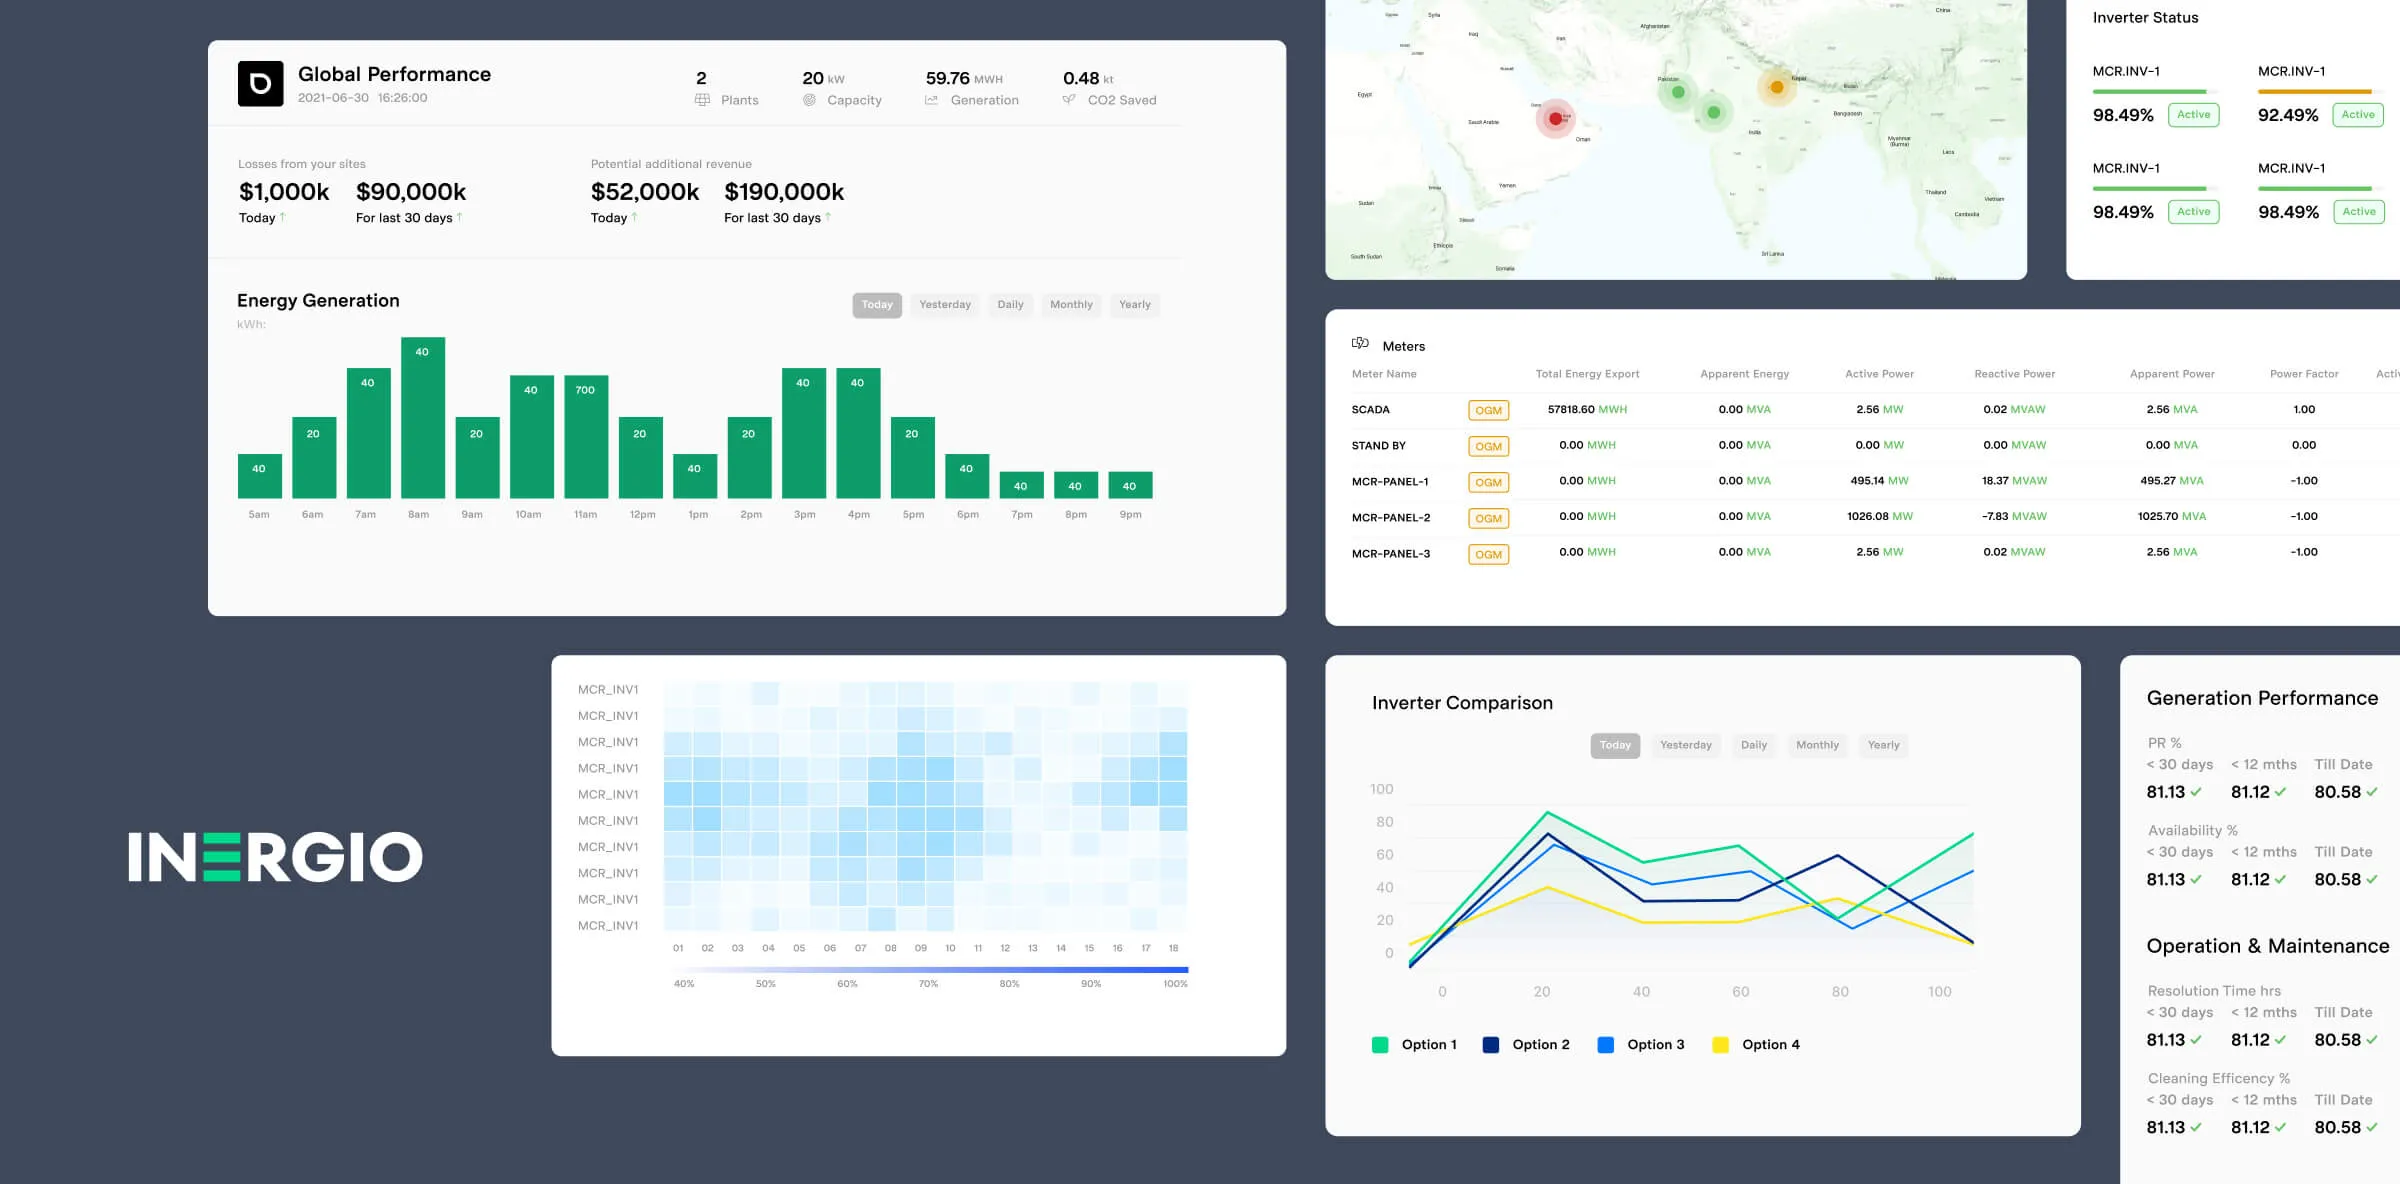Click the orange map location marker
2400x1184 pixels.
[1777, 87]
